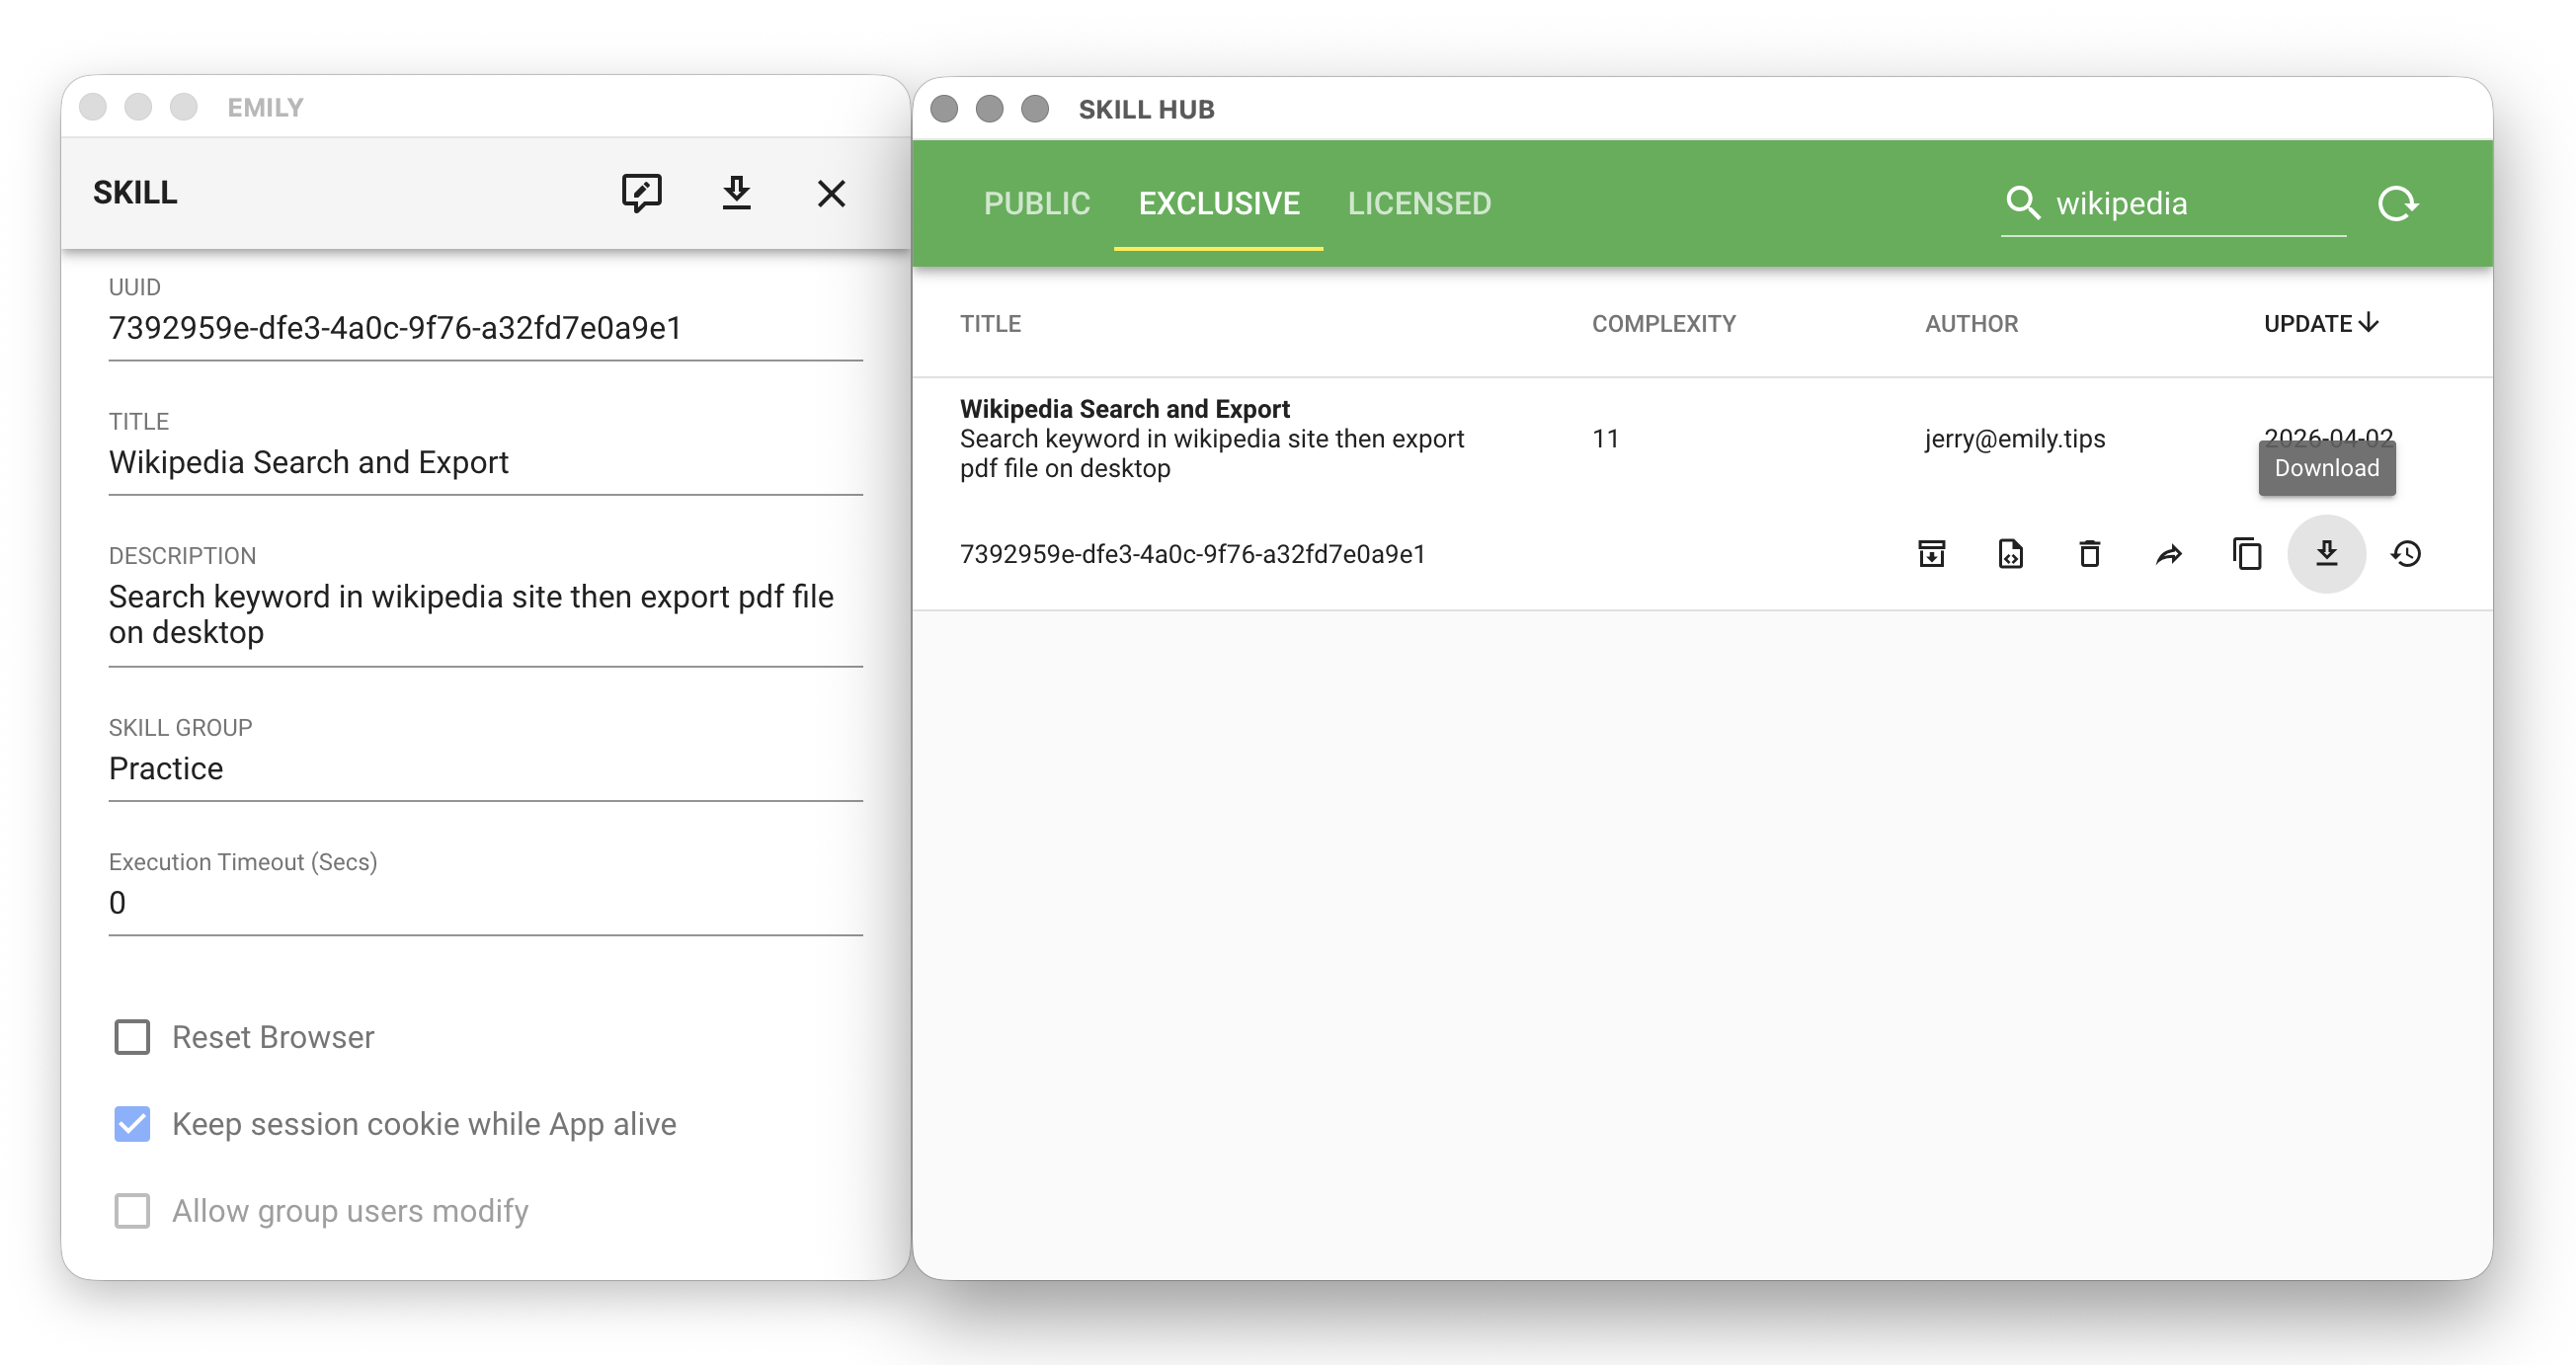
Task: Toggle Allow group users modify checkbox
Action: click(132, 1211)
